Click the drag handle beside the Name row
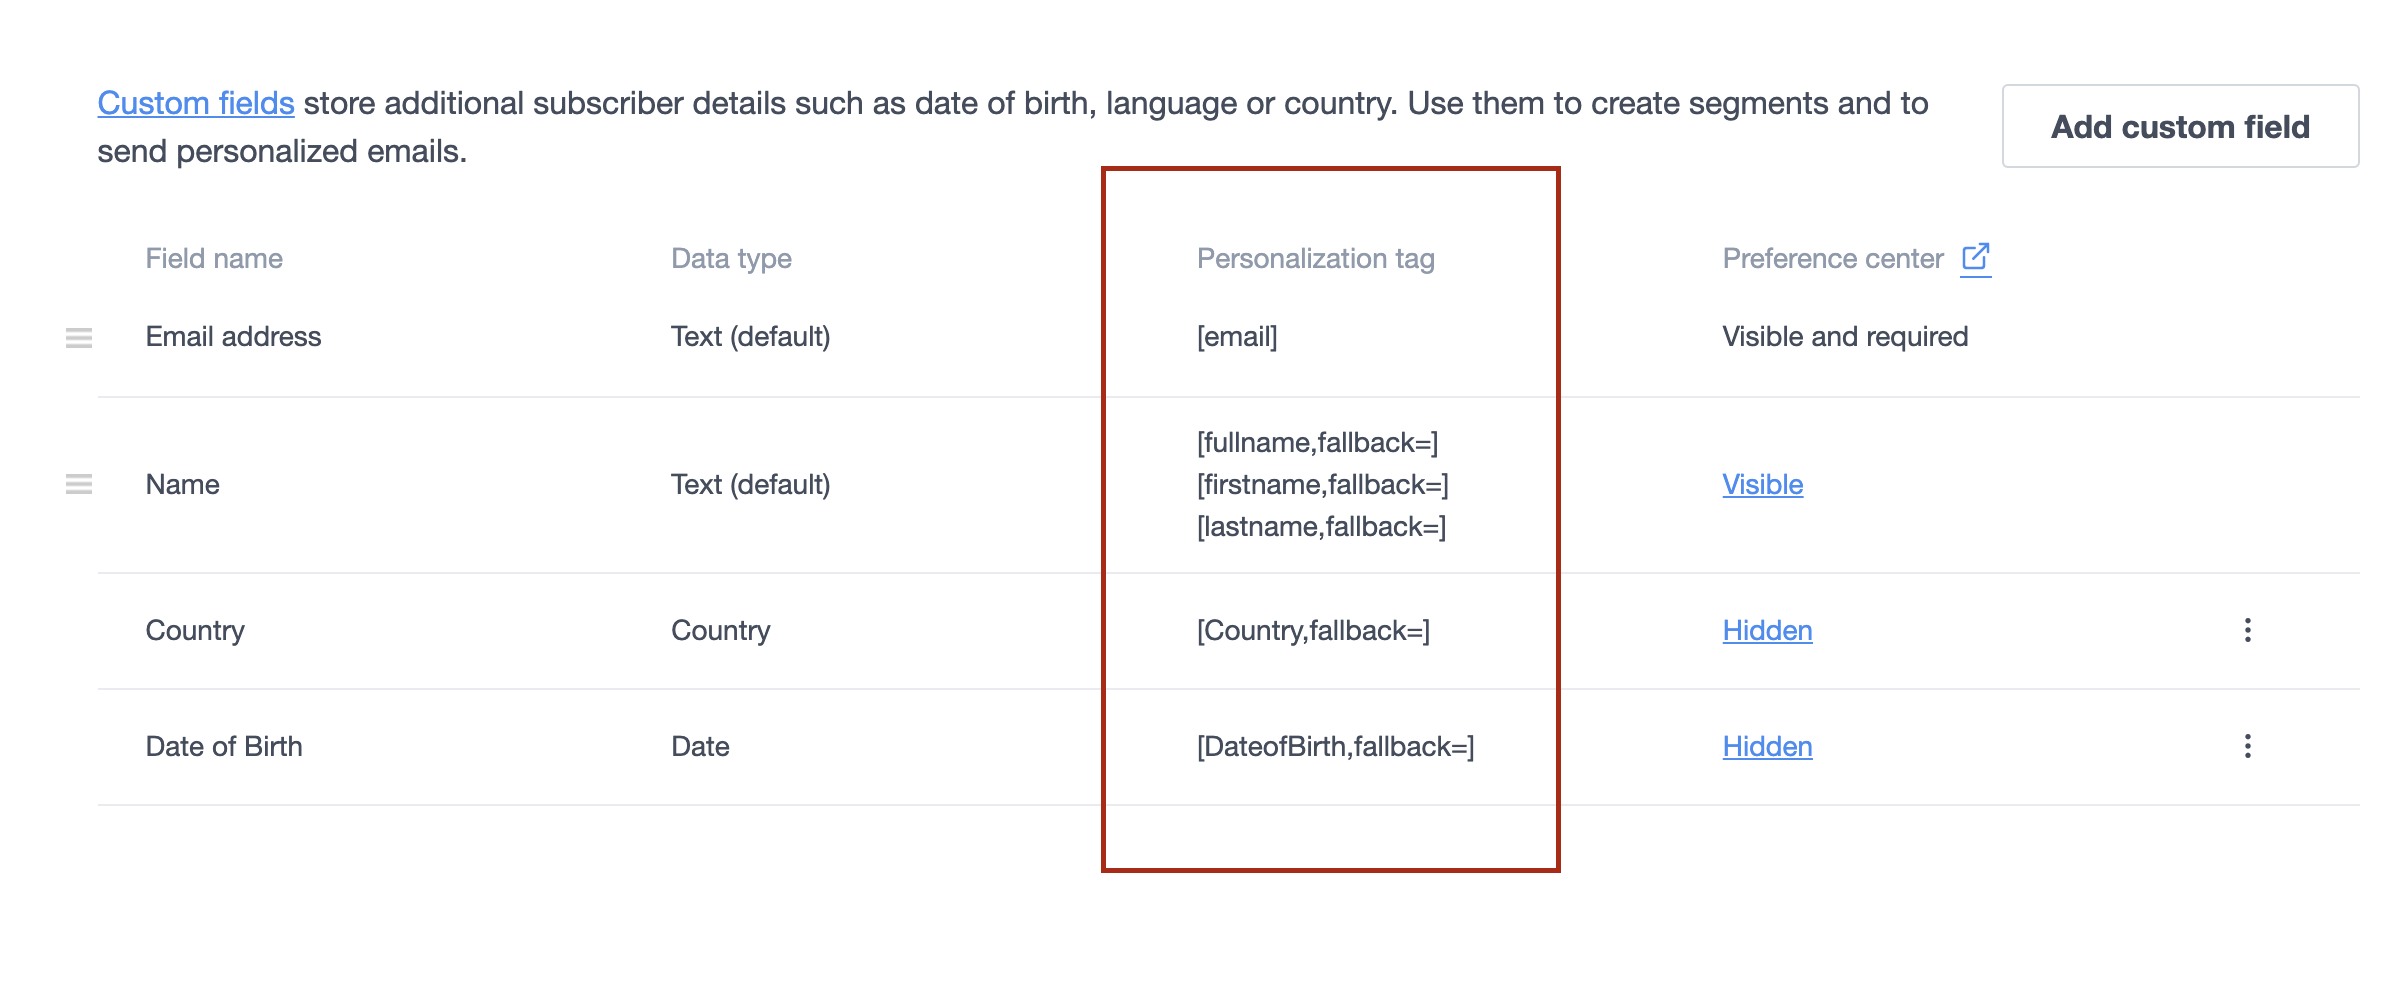 coord(78,485)
